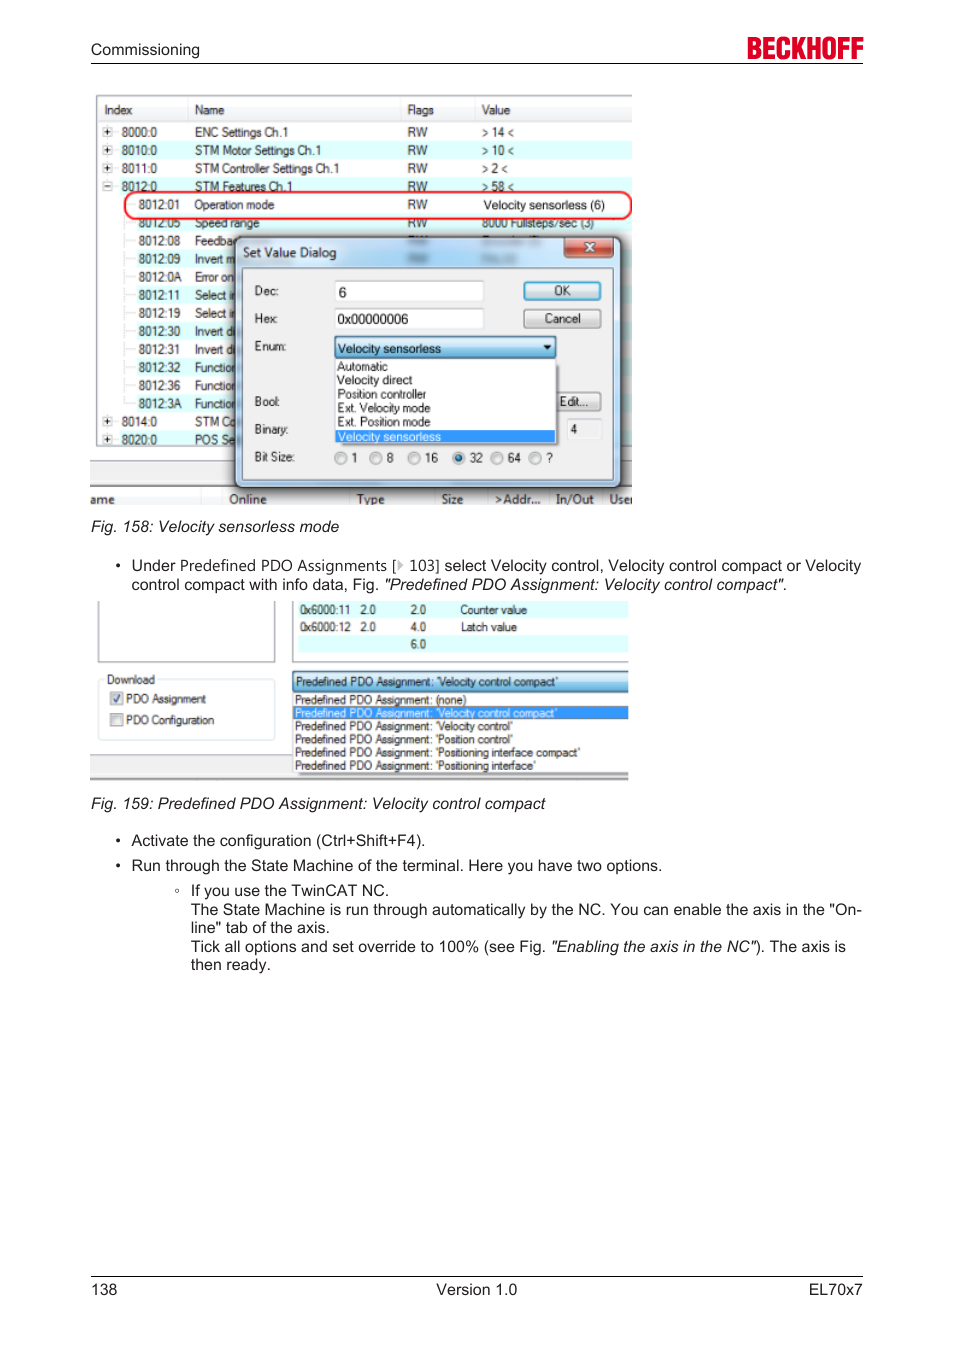Image resolution: width=954 pixels, height=1350 pixels.
Task: Close the Set Value Dialog with X
Action: click(x=589, y=248)
